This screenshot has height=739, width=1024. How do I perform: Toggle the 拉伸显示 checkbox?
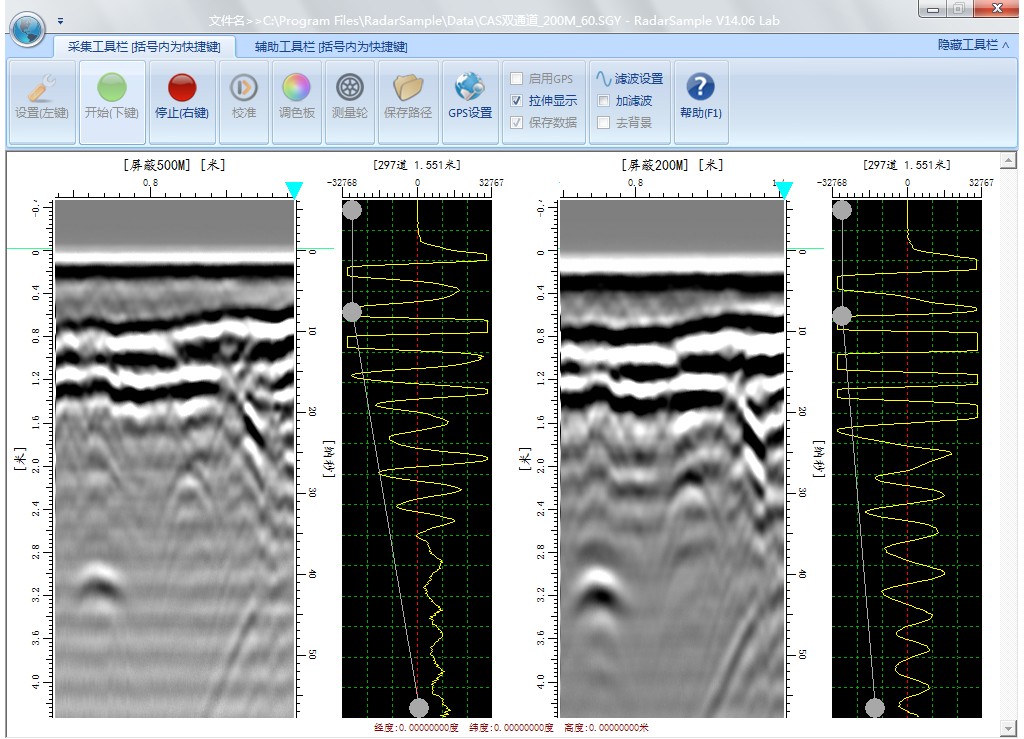517,101
